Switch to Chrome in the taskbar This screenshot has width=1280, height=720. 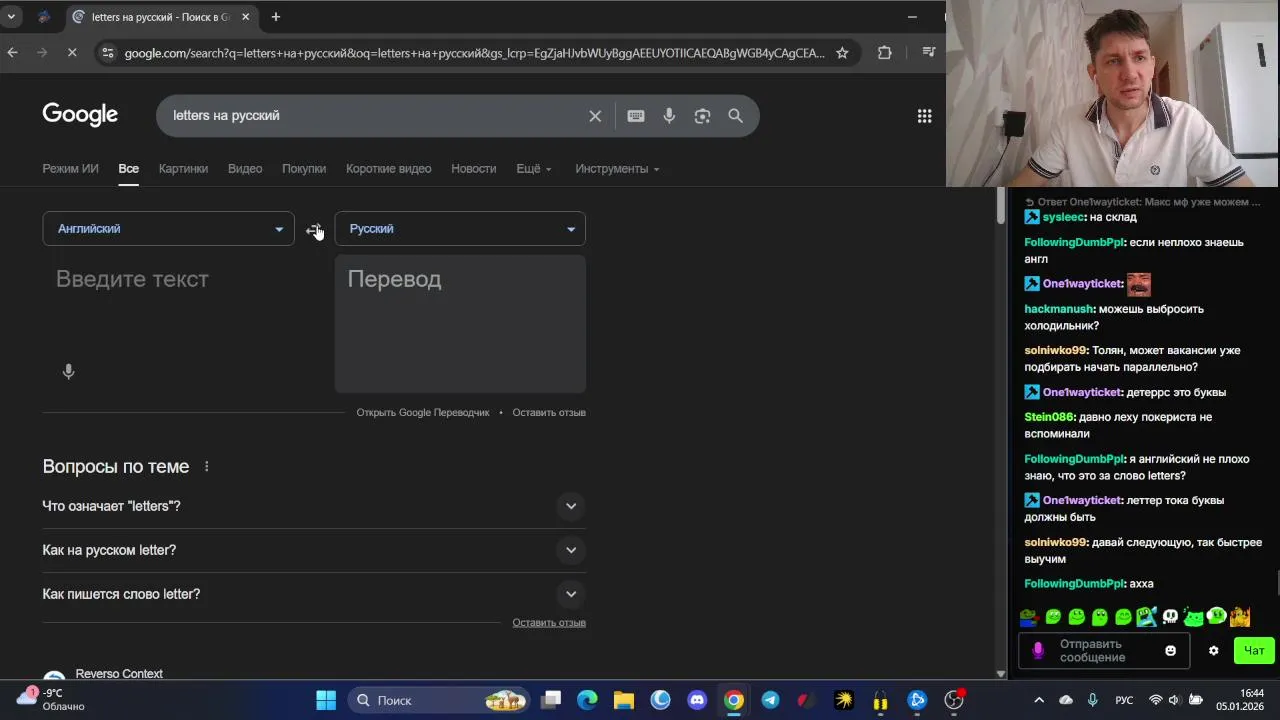click(734, 700)
